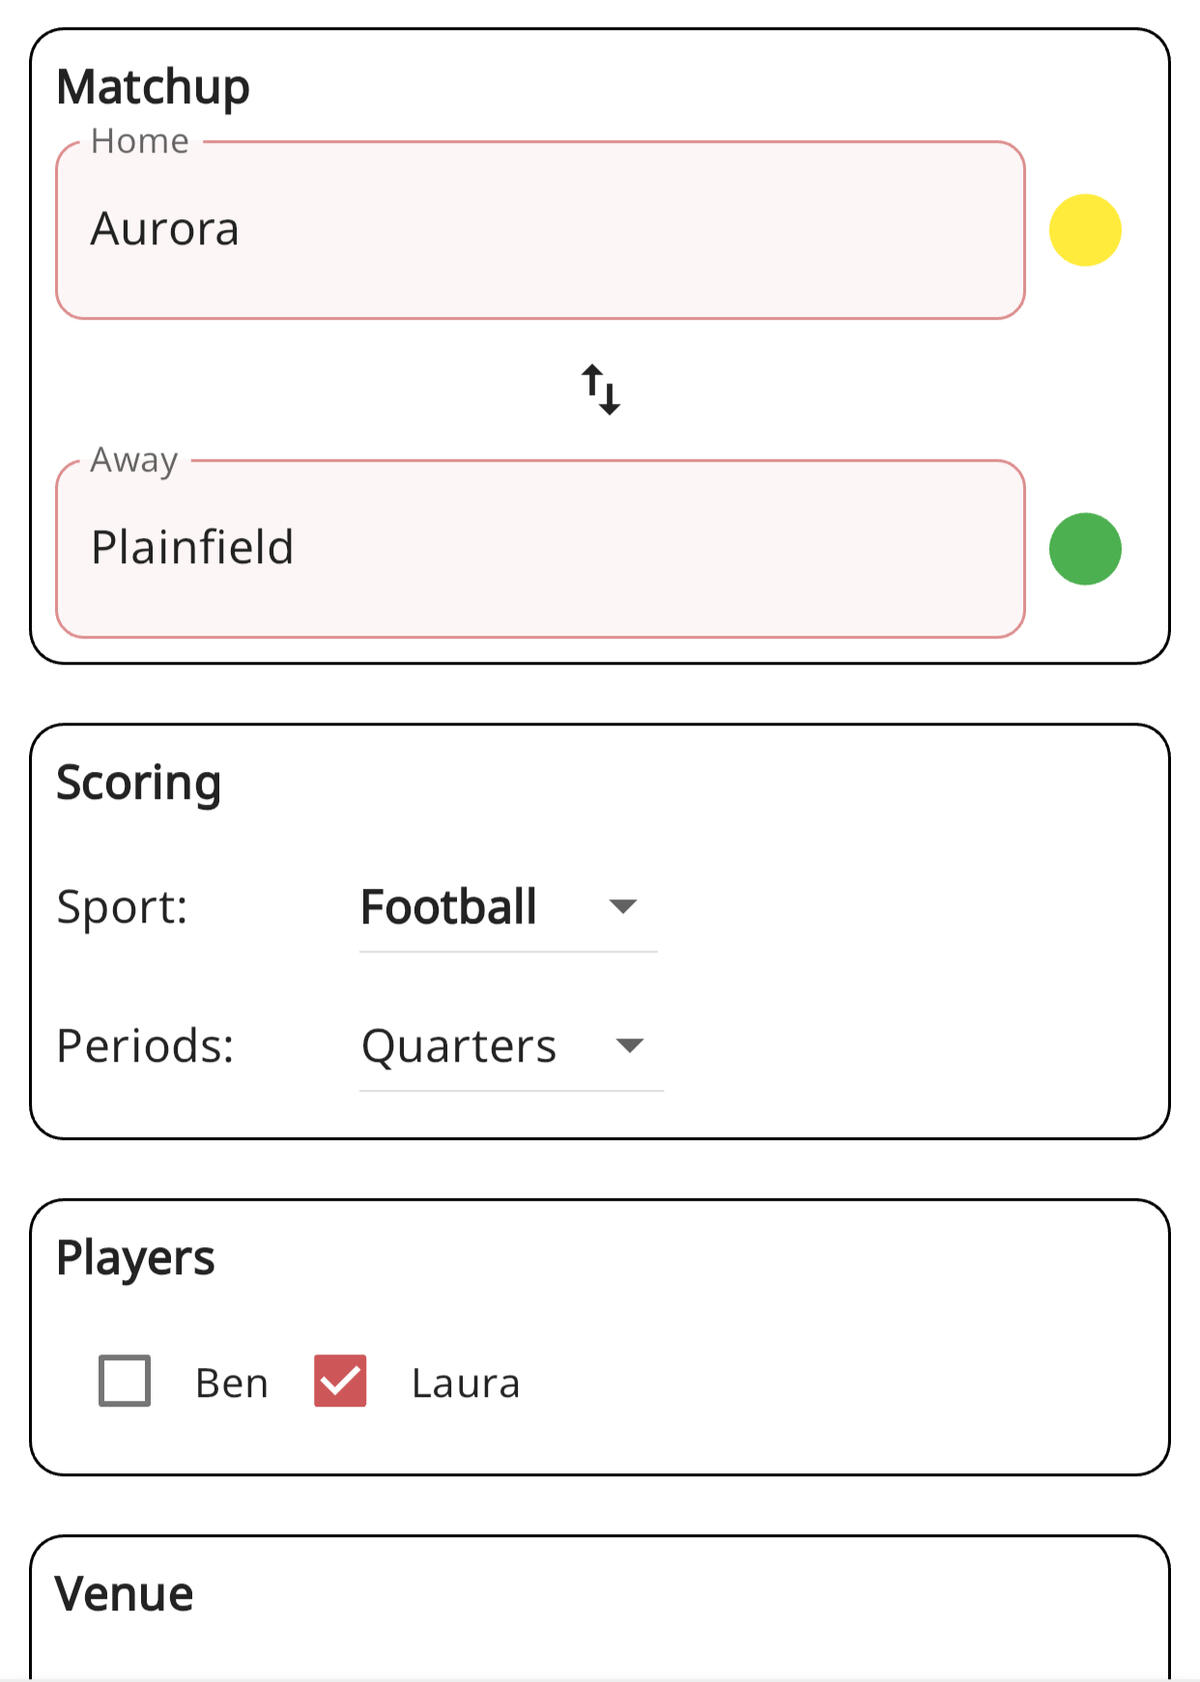This screenshot has height=1682, width=1200.
Task: Click the Sport: field label
Action: coord(122,908)
